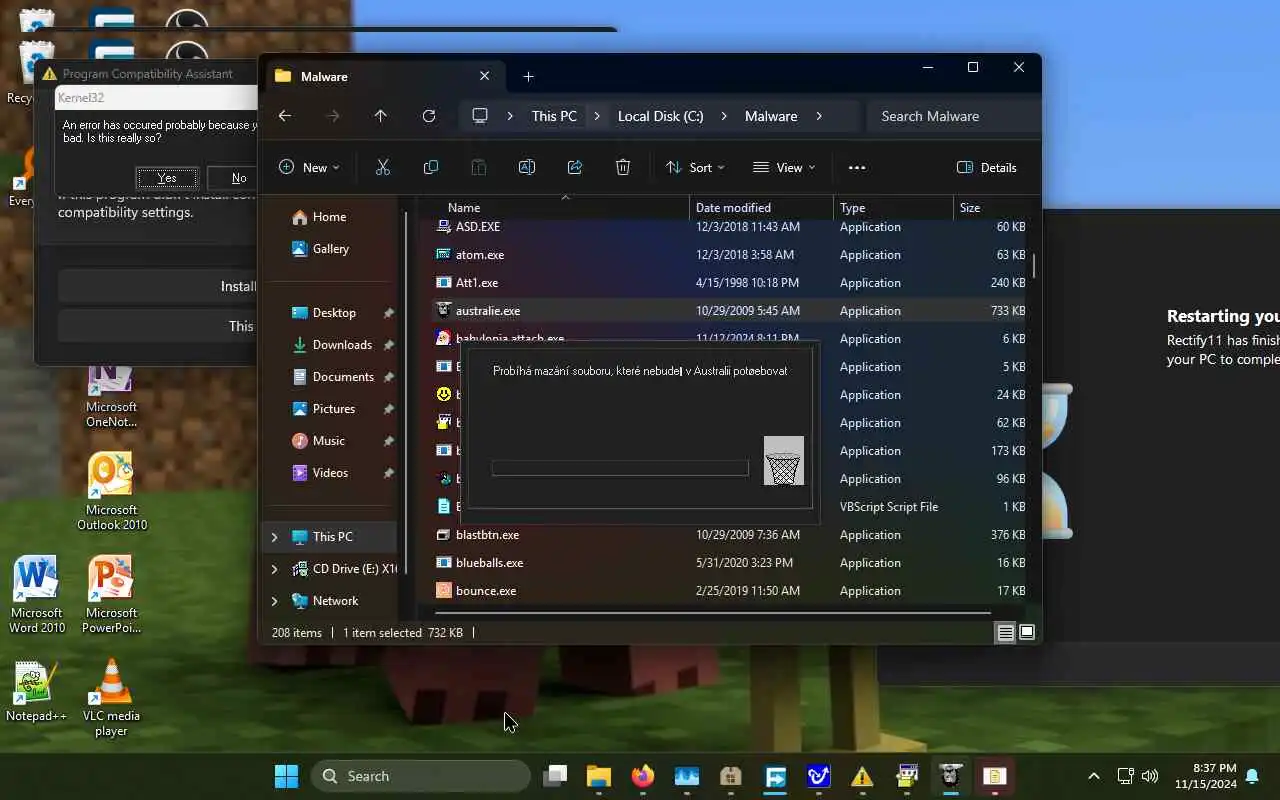This screenshot has height=800, width=1280.
Task: Click the Up arrow to parent folder
Action: (381, 116)
